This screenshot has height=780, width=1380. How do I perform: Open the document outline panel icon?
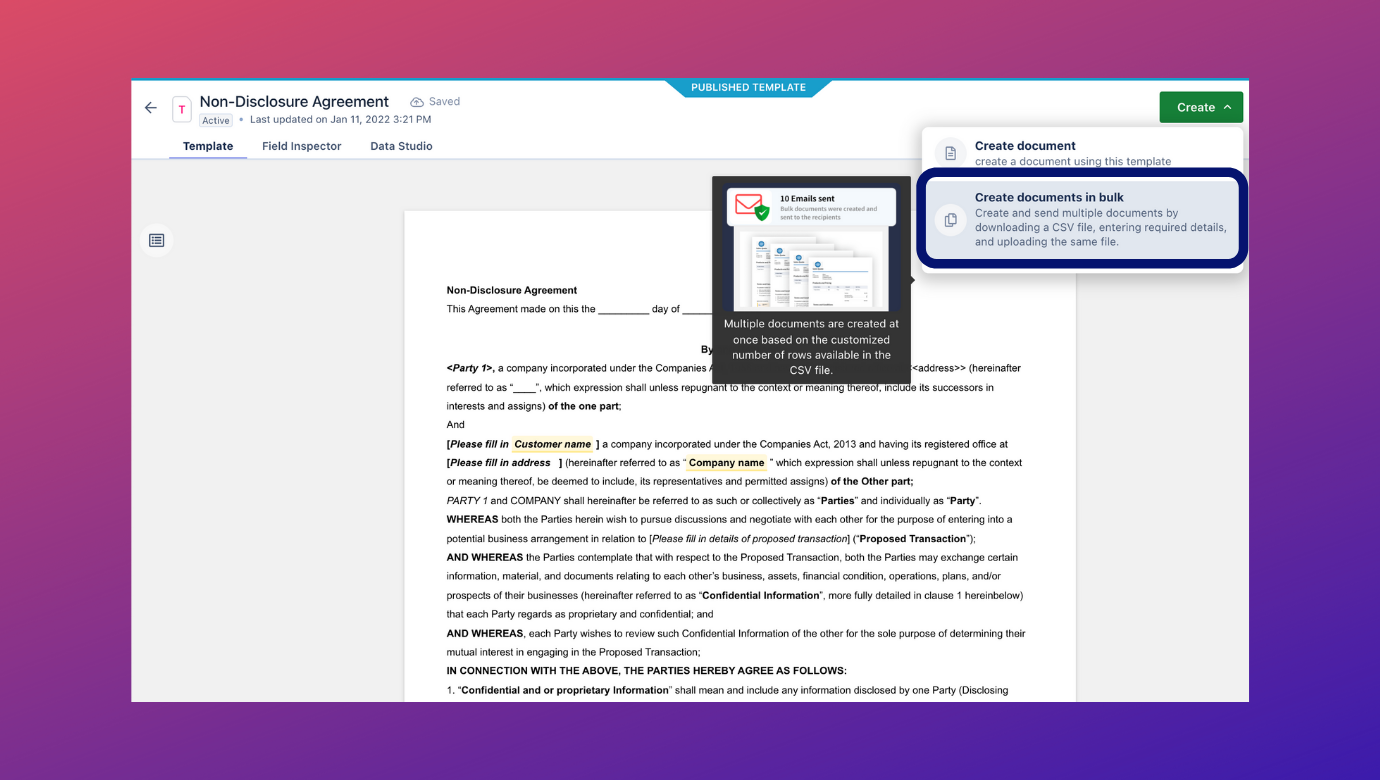click(156, 240)
